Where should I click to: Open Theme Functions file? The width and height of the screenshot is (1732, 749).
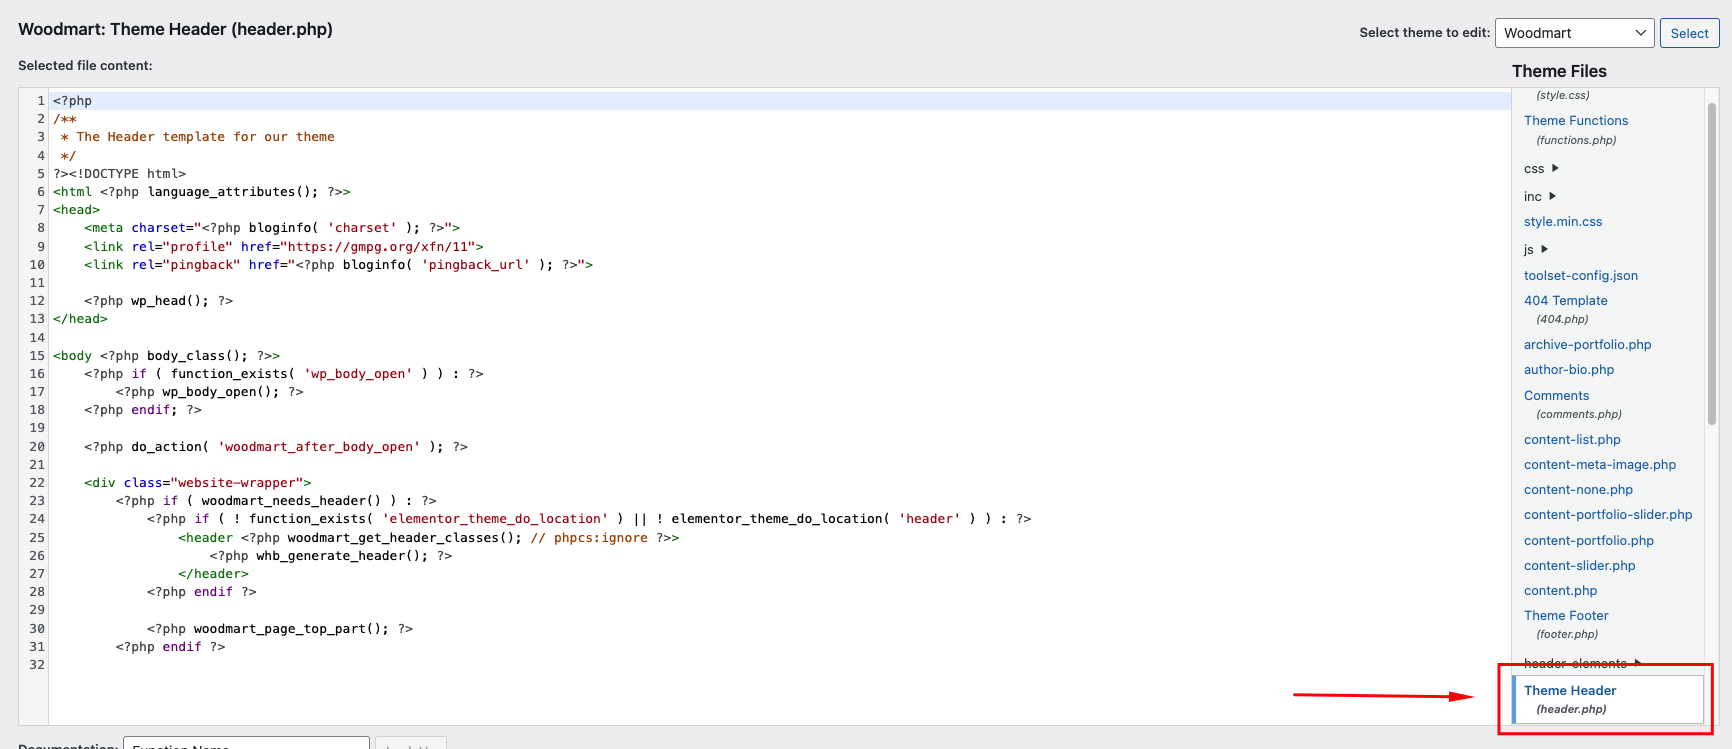(x=1575, y=121)
